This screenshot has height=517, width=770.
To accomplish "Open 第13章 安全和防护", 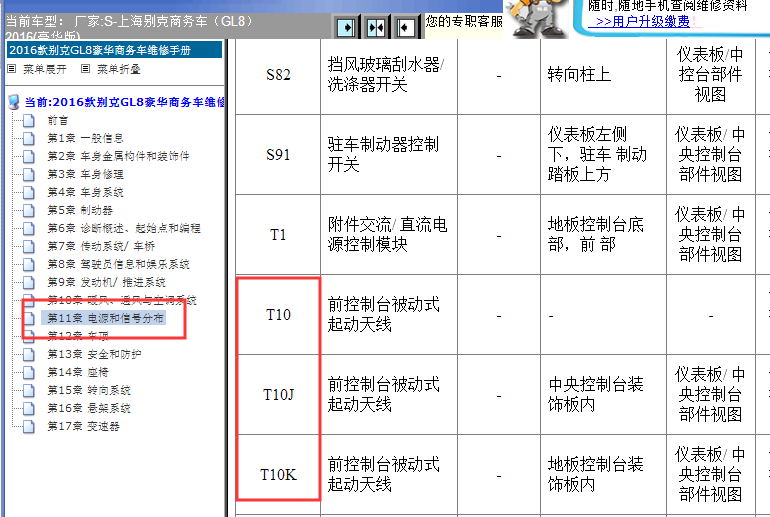I will point(94,354).
